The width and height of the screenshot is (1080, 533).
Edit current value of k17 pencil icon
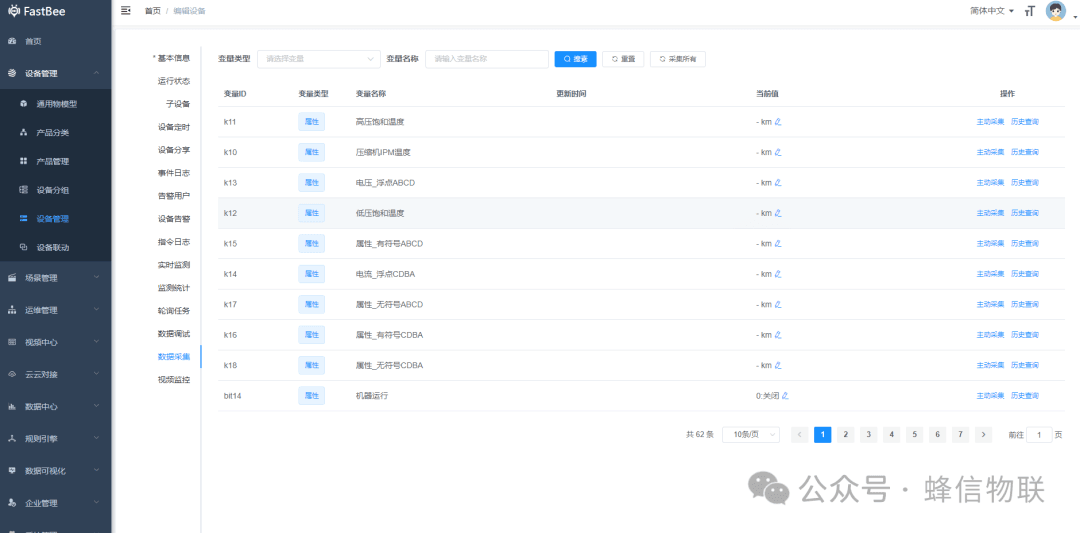point(778,304)
